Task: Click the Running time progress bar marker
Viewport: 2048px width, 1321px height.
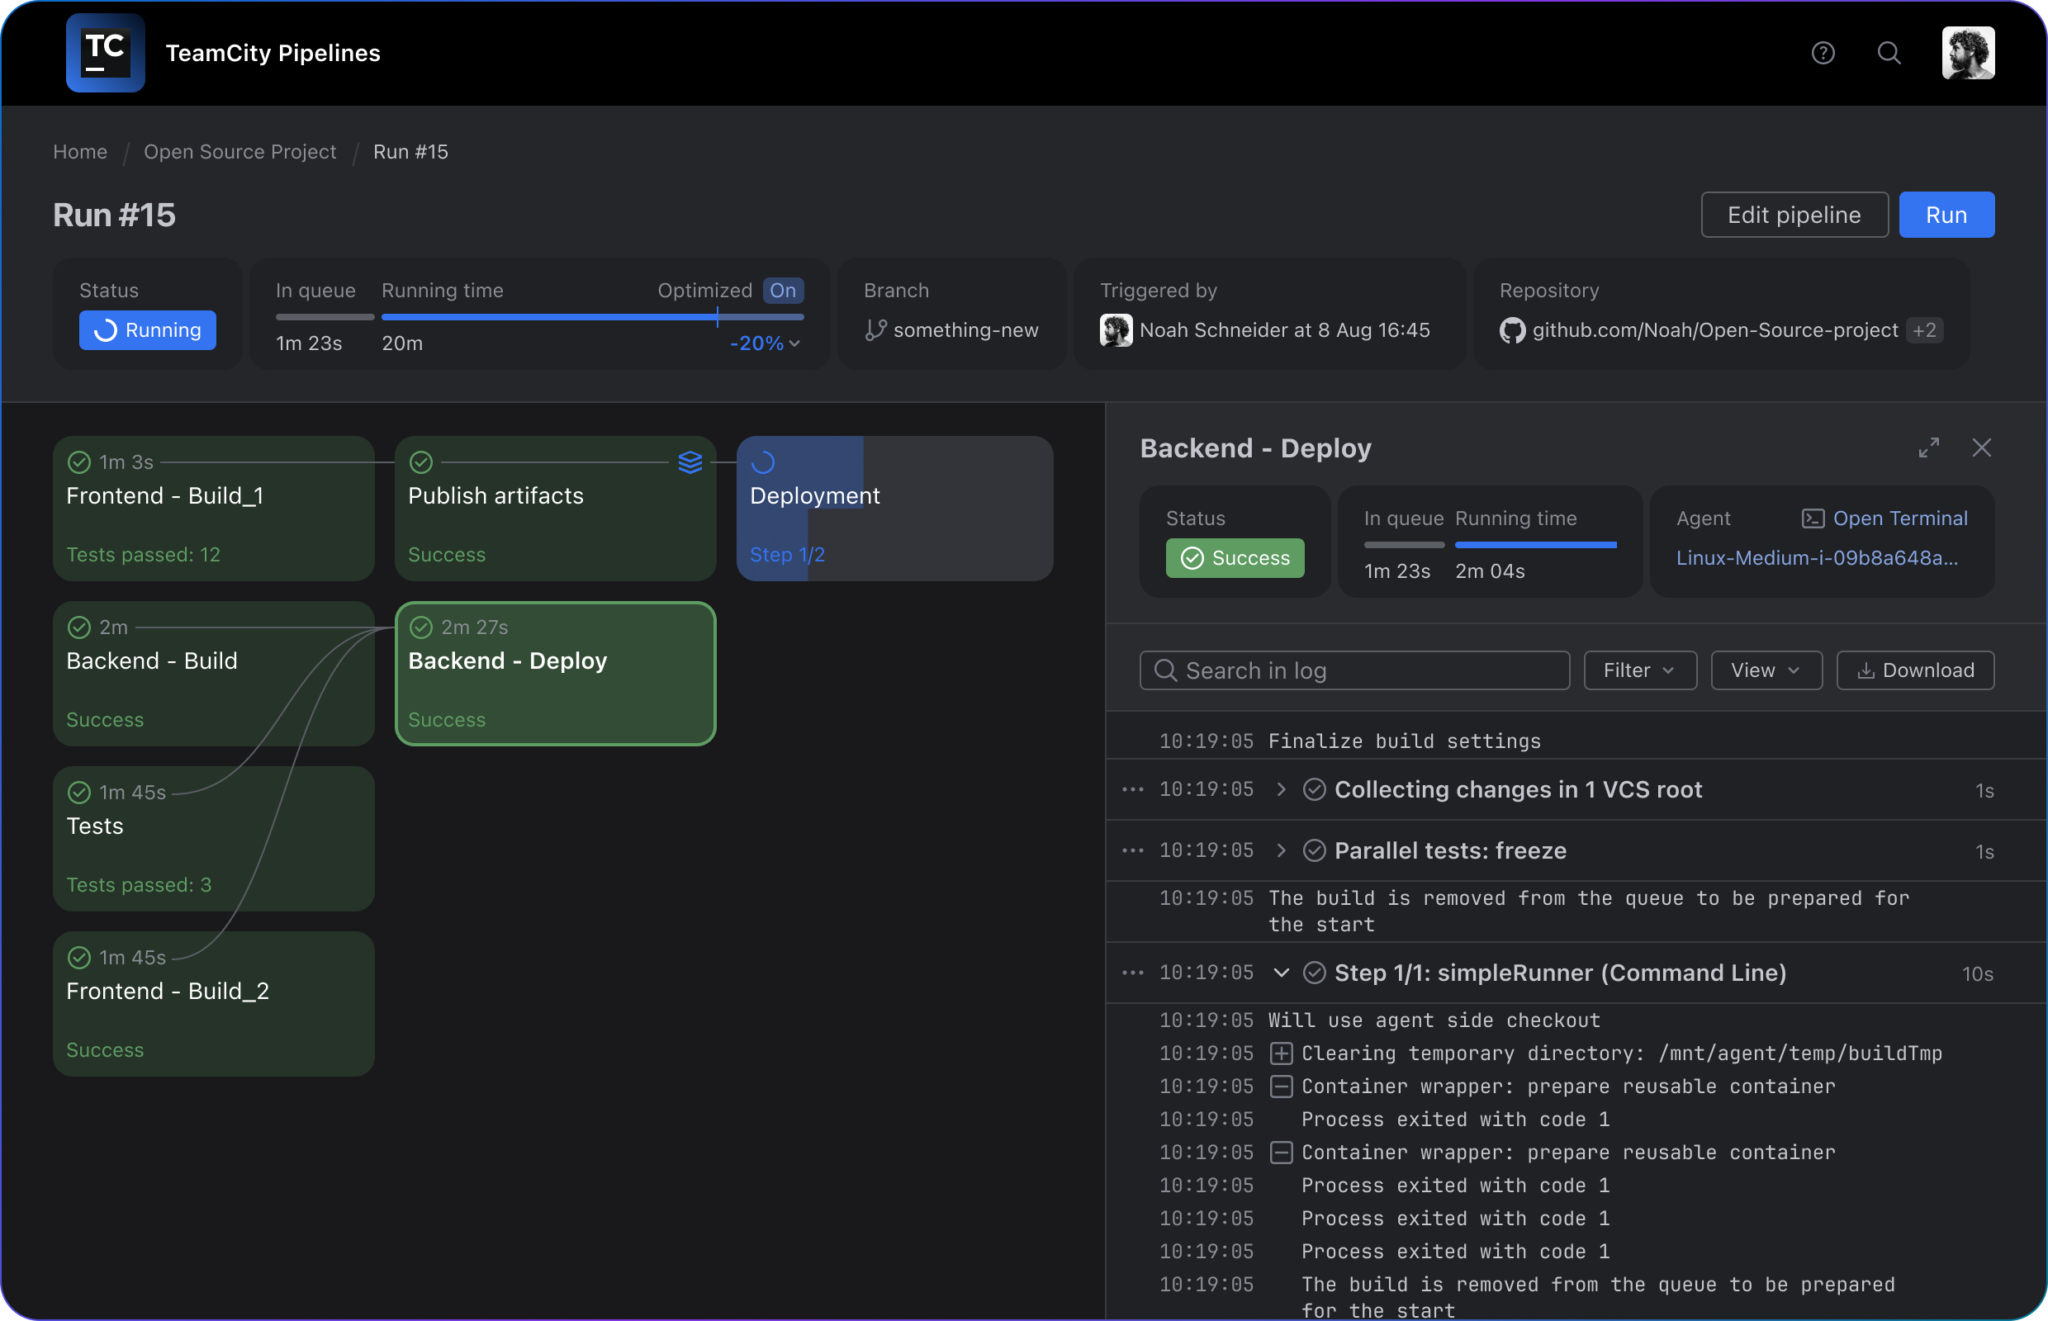Action: tap(717, 317)
